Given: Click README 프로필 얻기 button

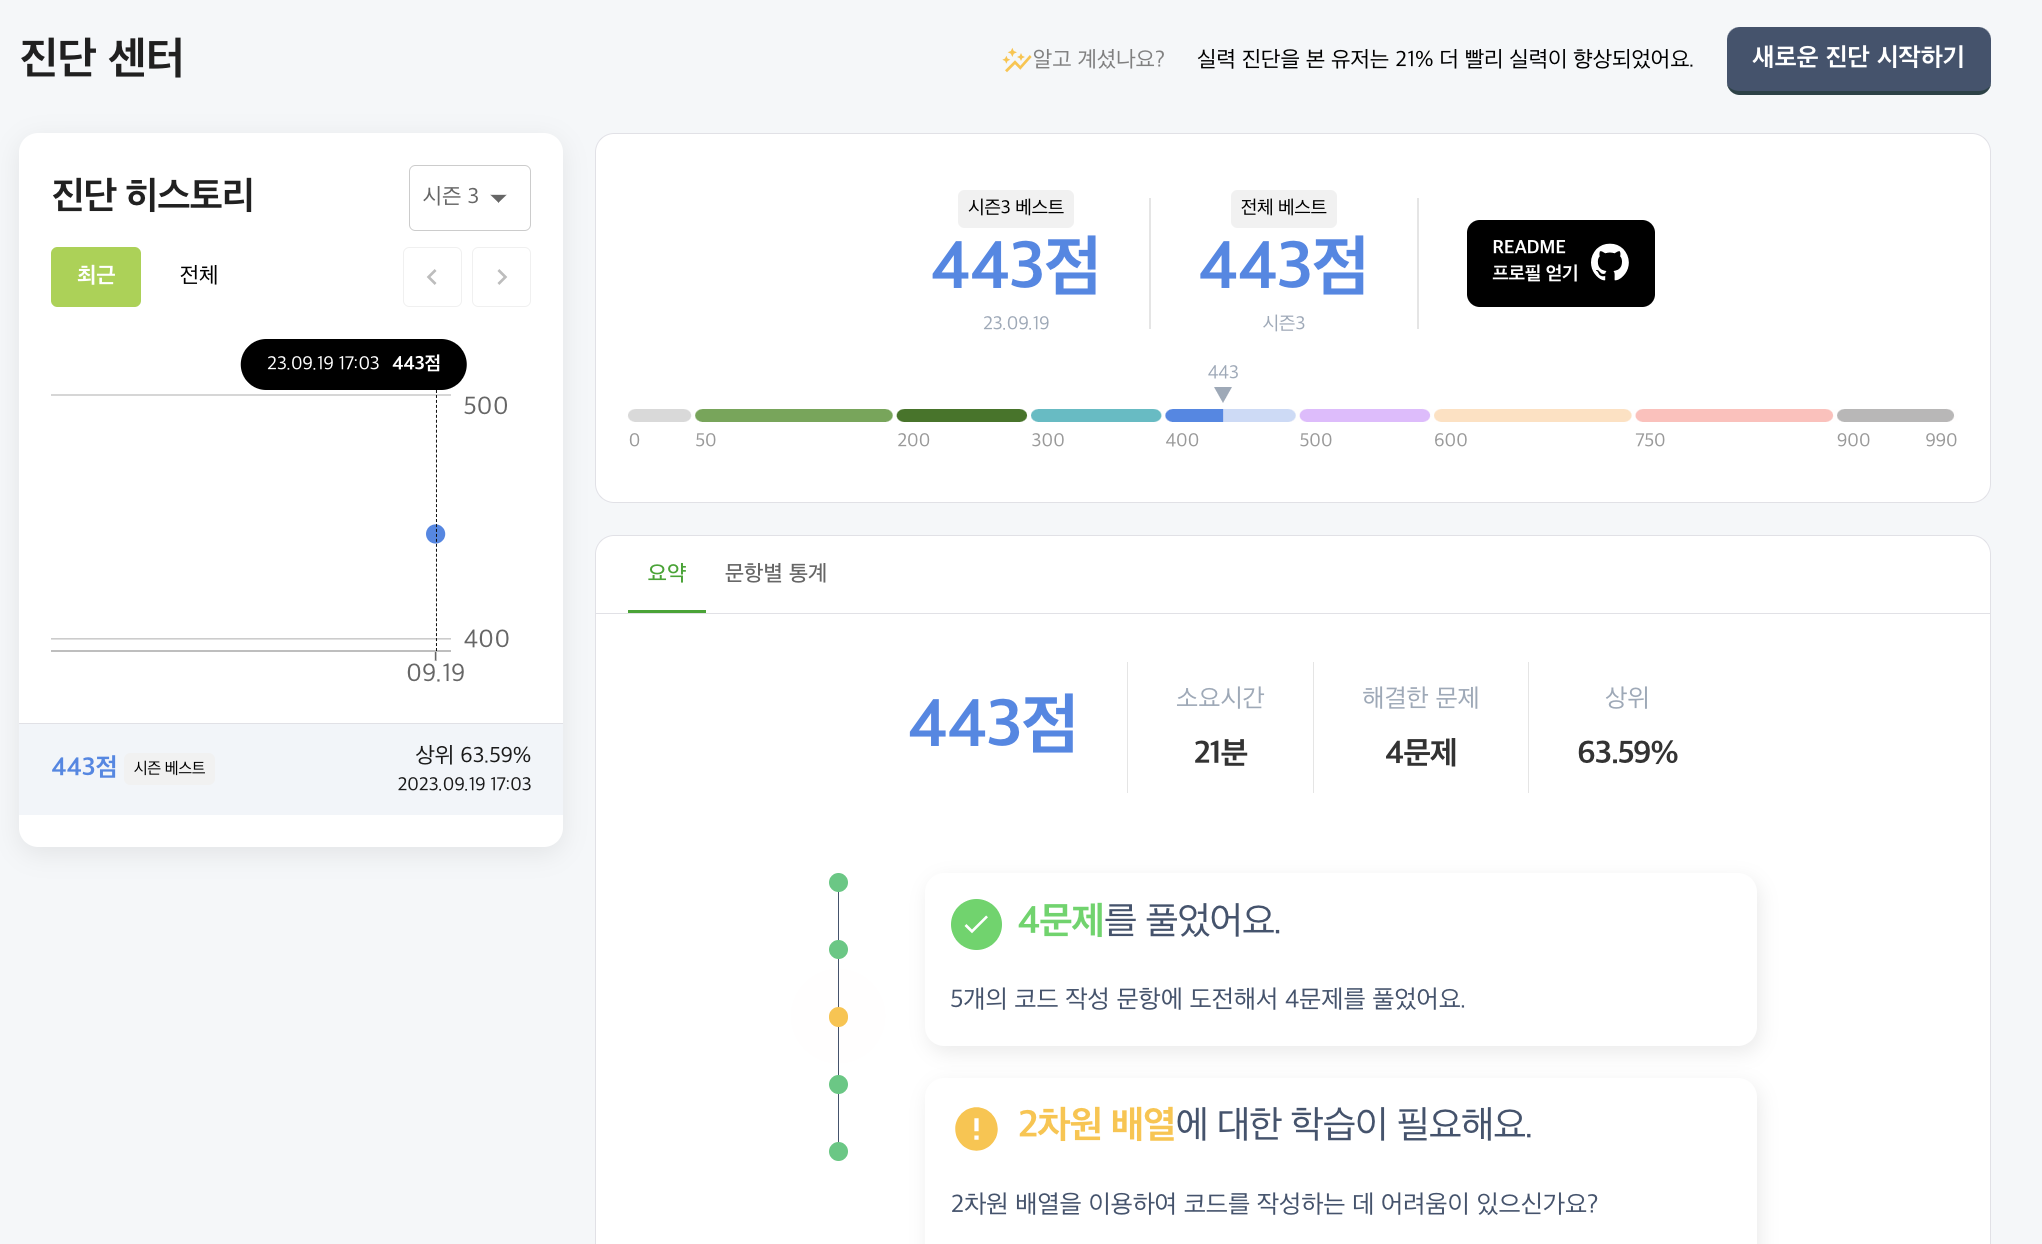Looking at the screenshot, I should [1559, 263].
